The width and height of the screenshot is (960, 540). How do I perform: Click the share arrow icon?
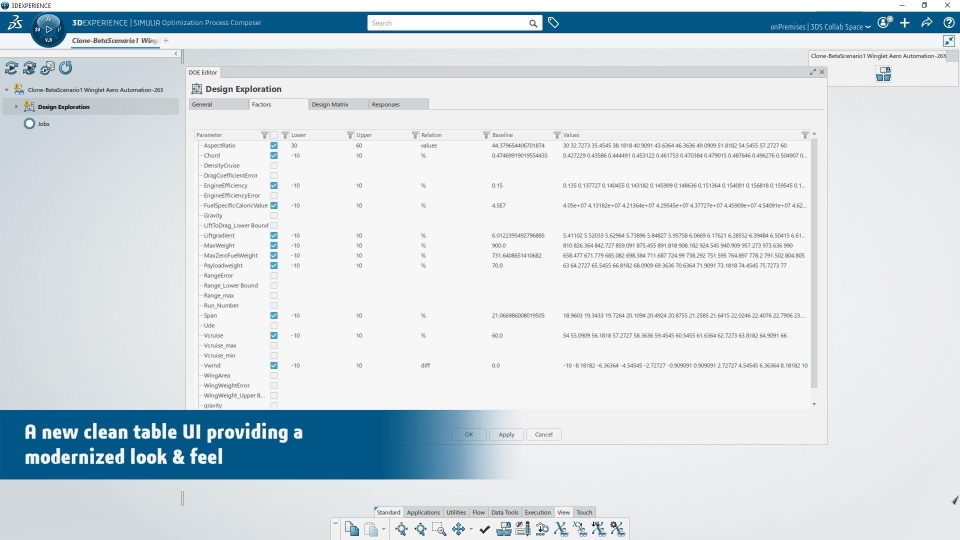click(926, 23)
